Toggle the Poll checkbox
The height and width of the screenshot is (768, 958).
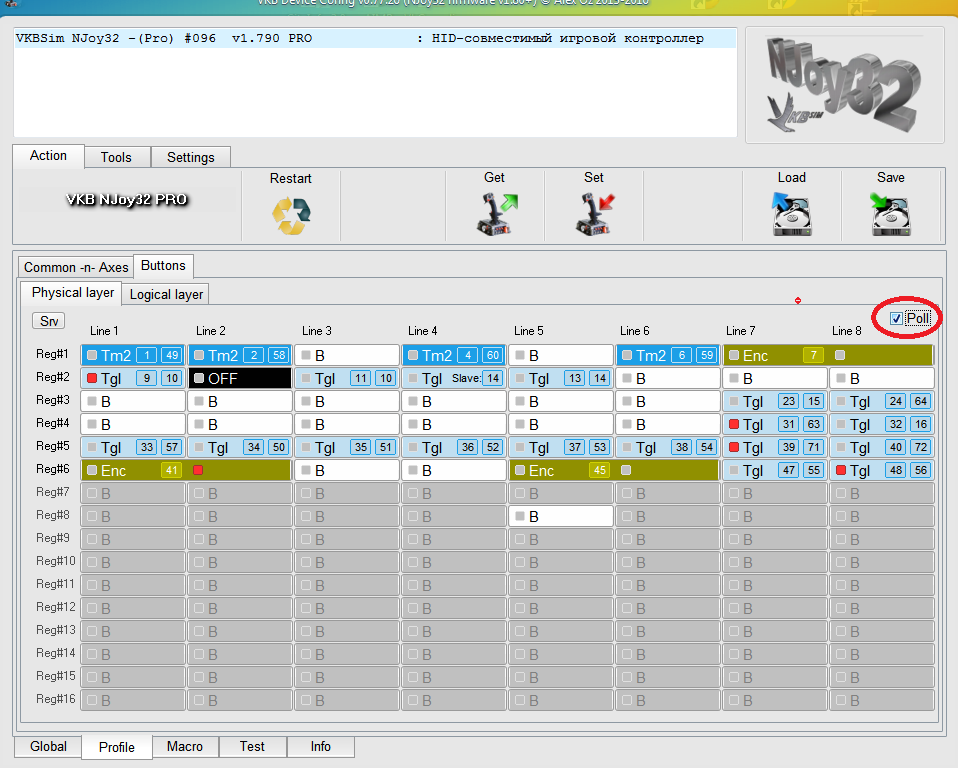[x=896, y=318]
